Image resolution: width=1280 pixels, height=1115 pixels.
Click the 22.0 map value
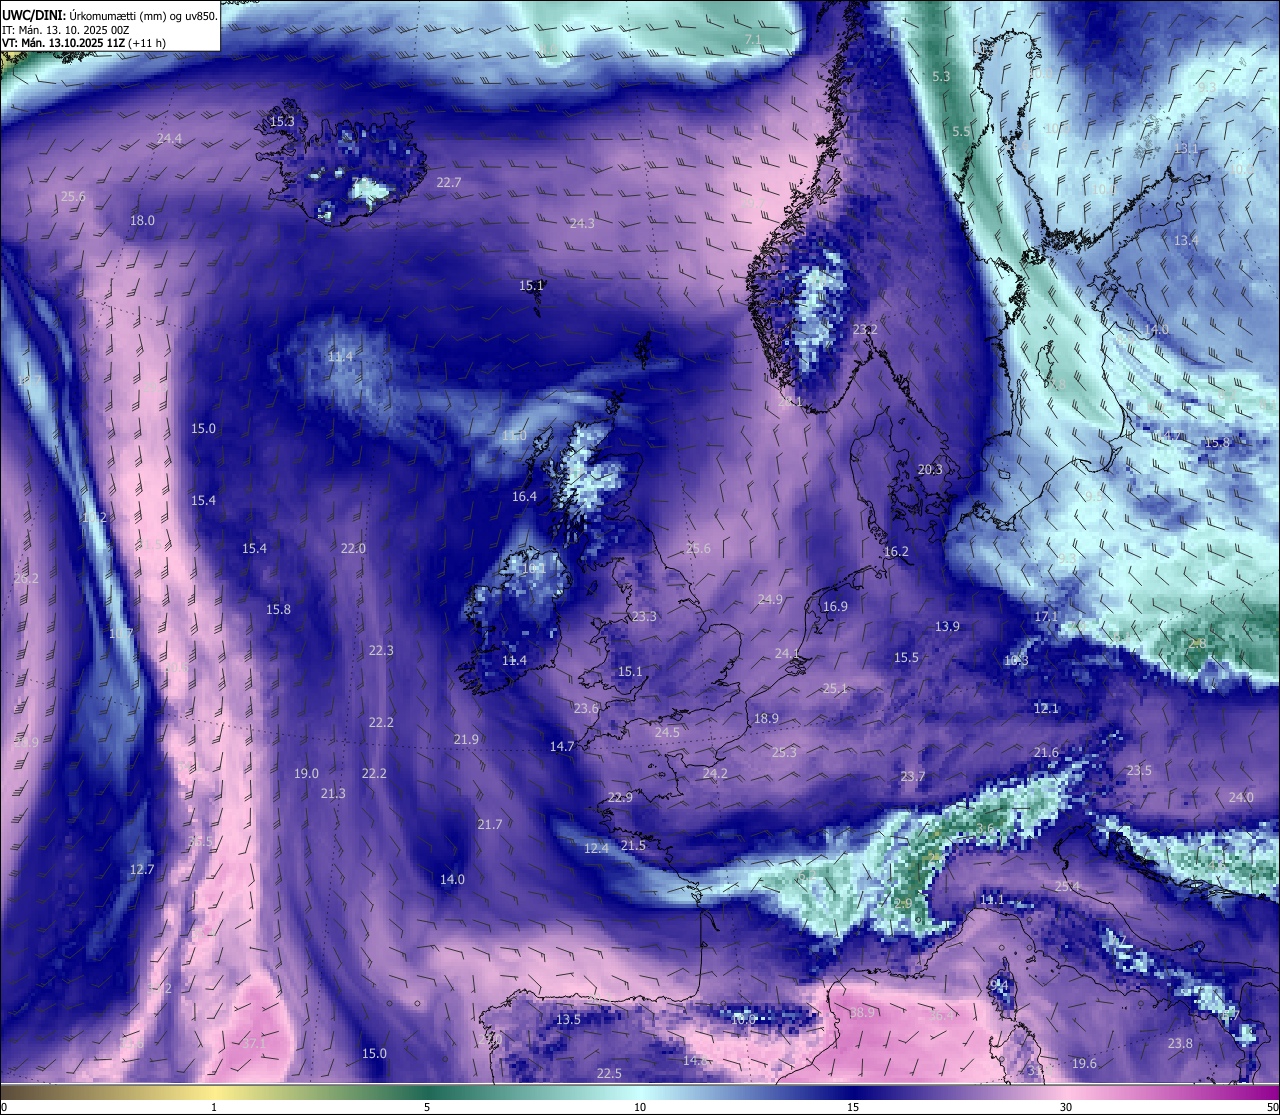tap(353, 548)
